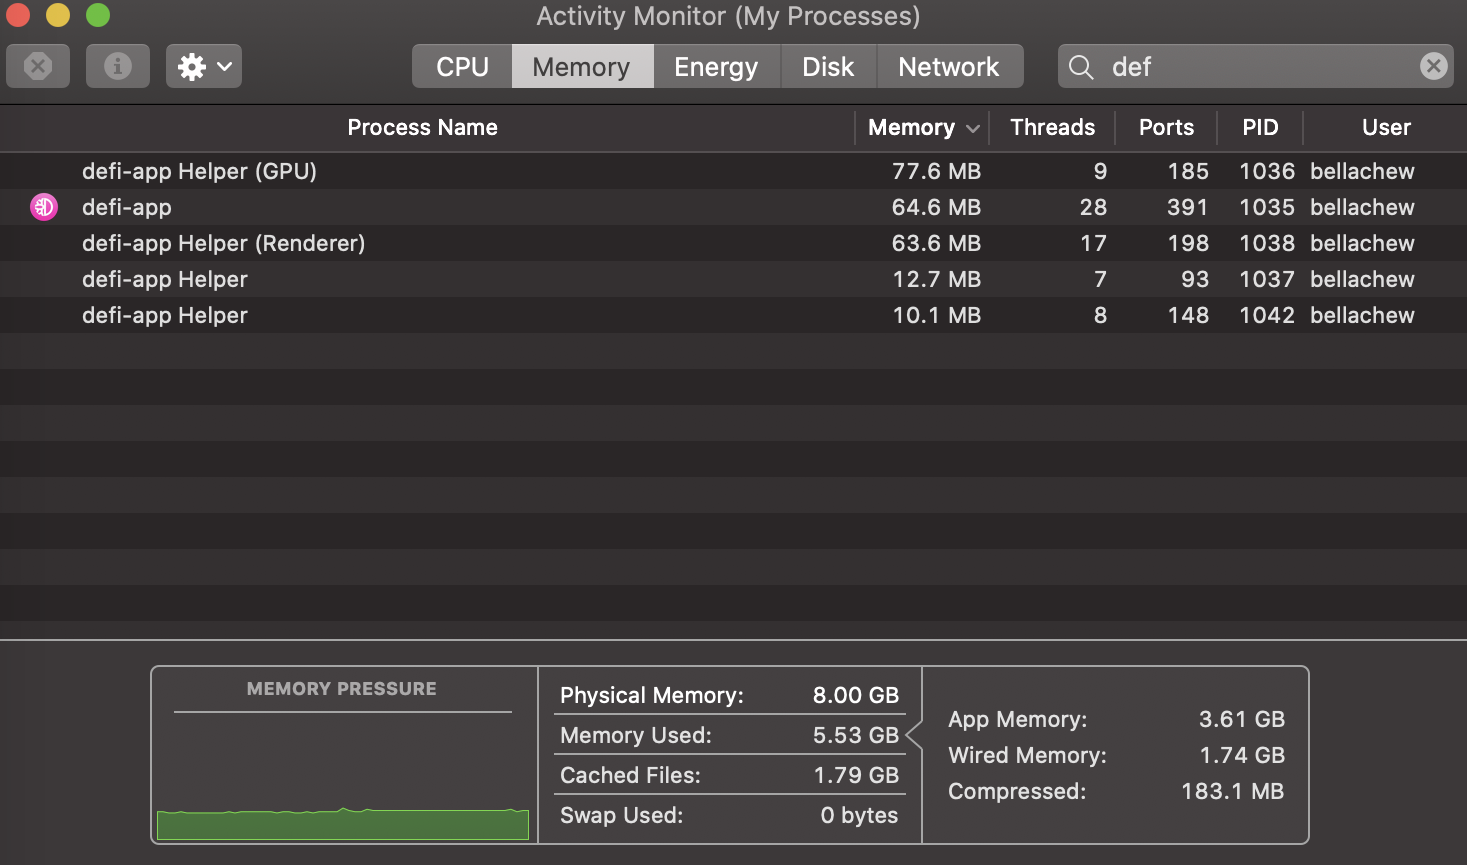Toggle Memory column sort direction arrow
Screen dimensions: 1467x865
(x=973, y=128)
